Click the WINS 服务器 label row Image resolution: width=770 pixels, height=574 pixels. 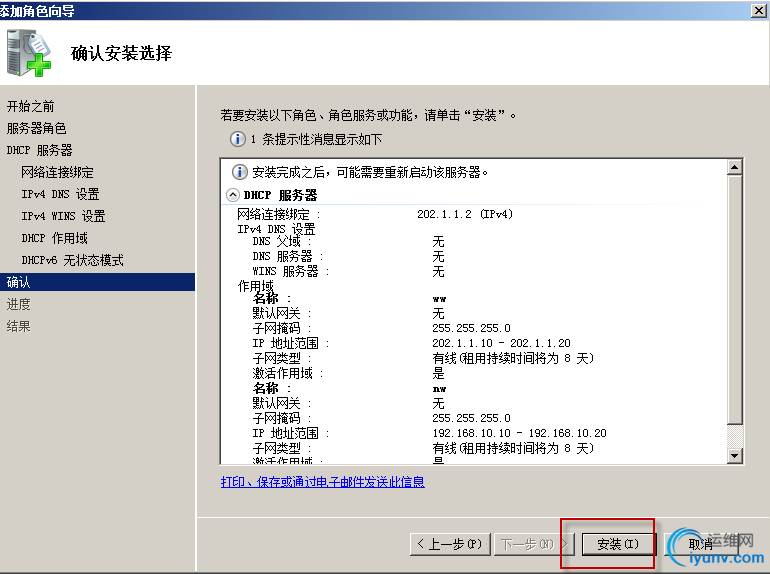290,271
